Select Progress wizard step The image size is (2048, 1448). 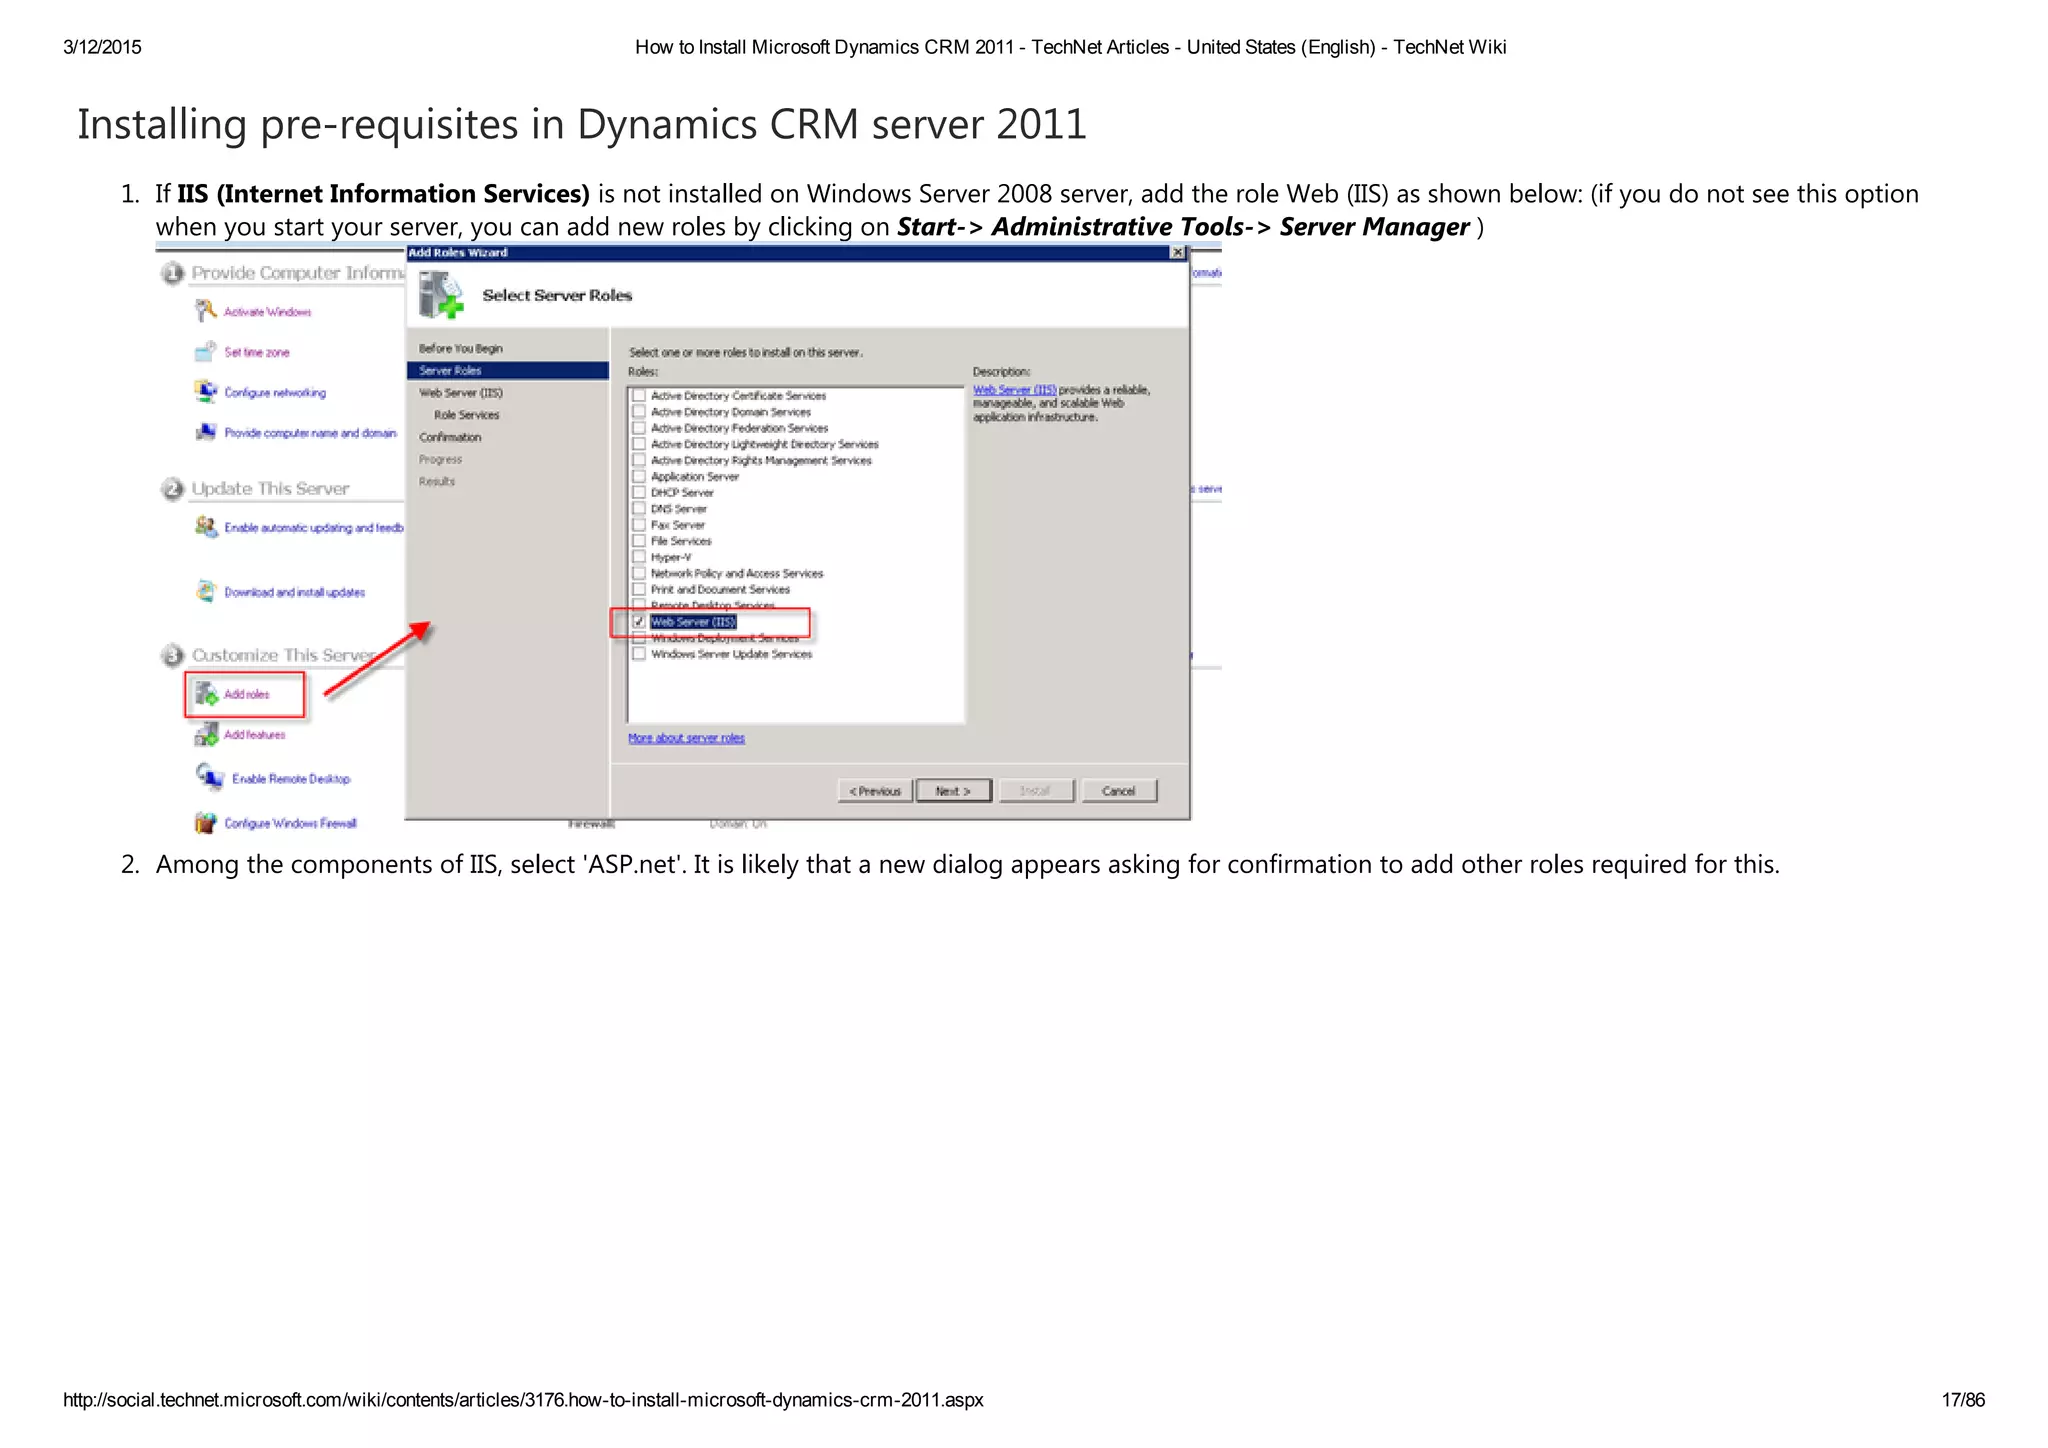pyautogui.click(x=440, y=459)
